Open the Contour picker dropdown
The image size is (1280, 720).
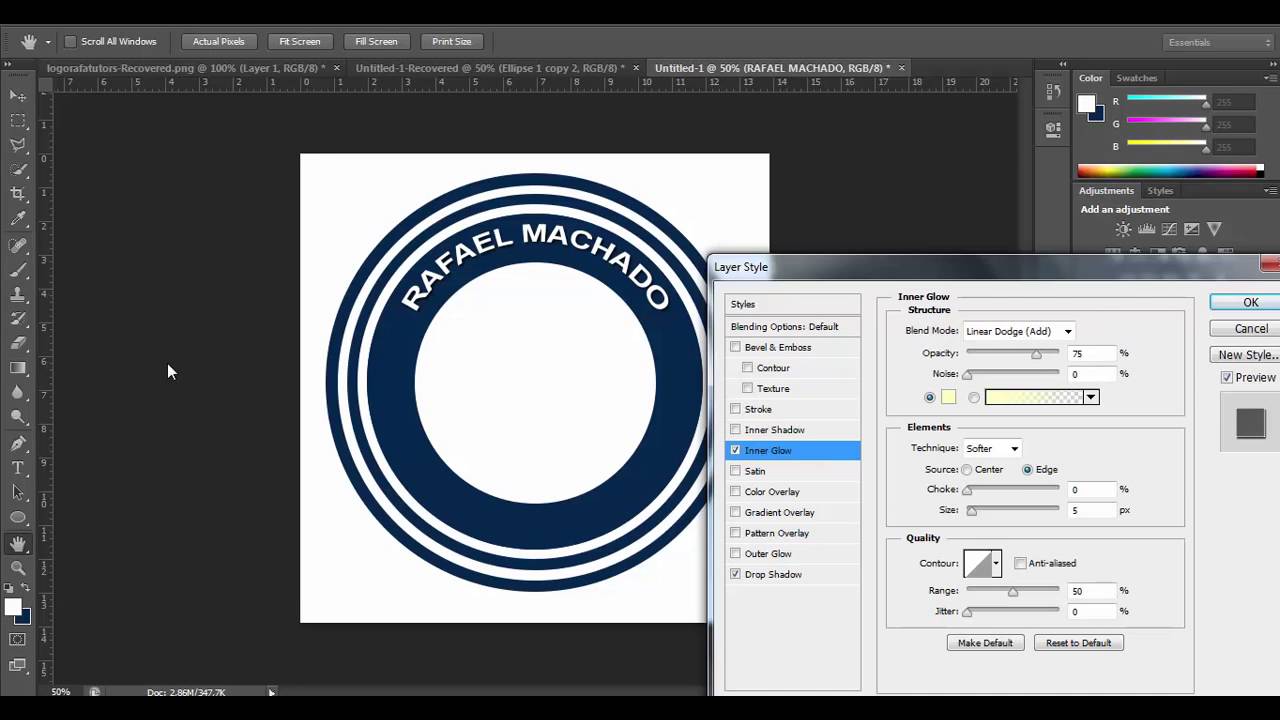996,563
